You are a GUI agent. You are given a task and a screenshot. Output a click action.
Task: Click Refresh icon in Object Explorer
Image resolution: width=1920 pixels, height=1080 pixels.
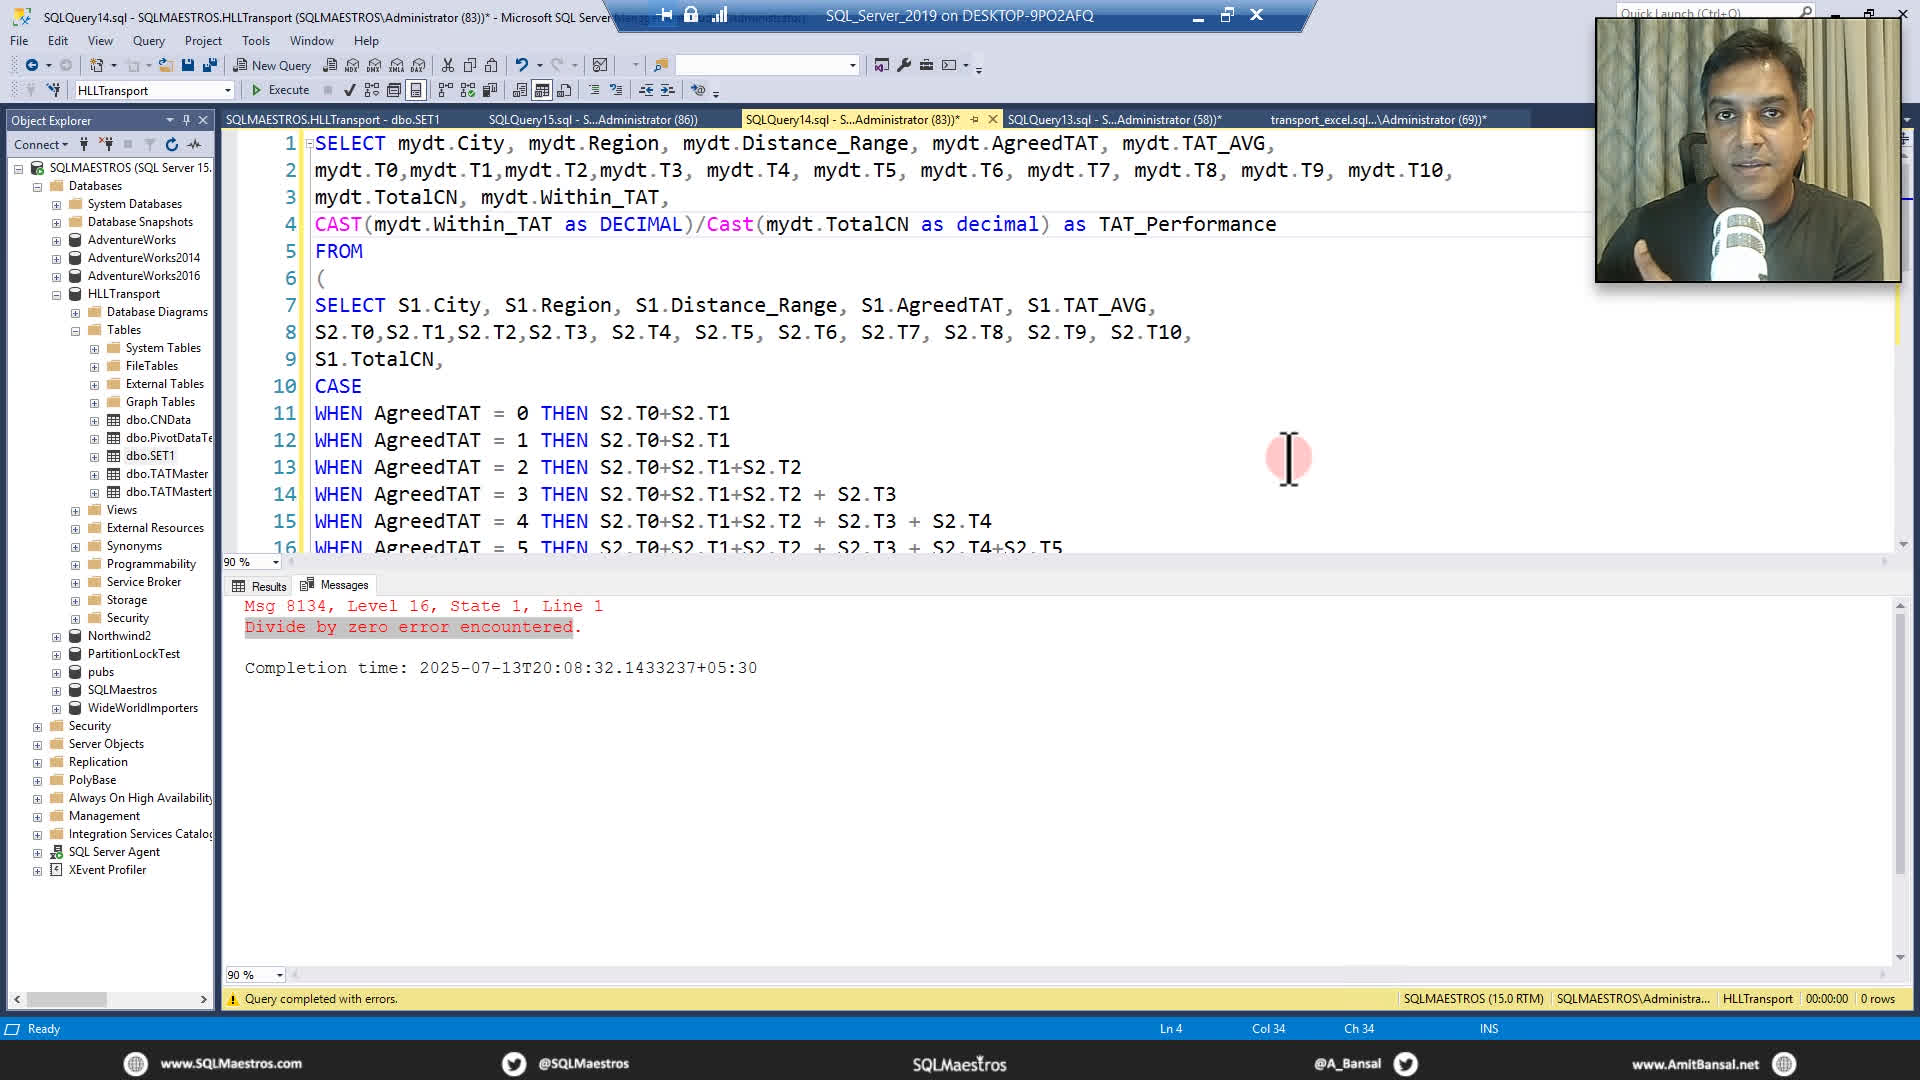tap(172, 145)
